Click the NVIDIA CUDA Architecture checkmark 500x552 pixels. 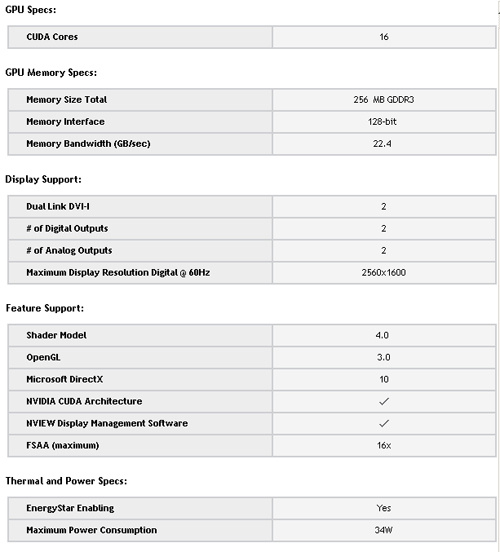384,401
